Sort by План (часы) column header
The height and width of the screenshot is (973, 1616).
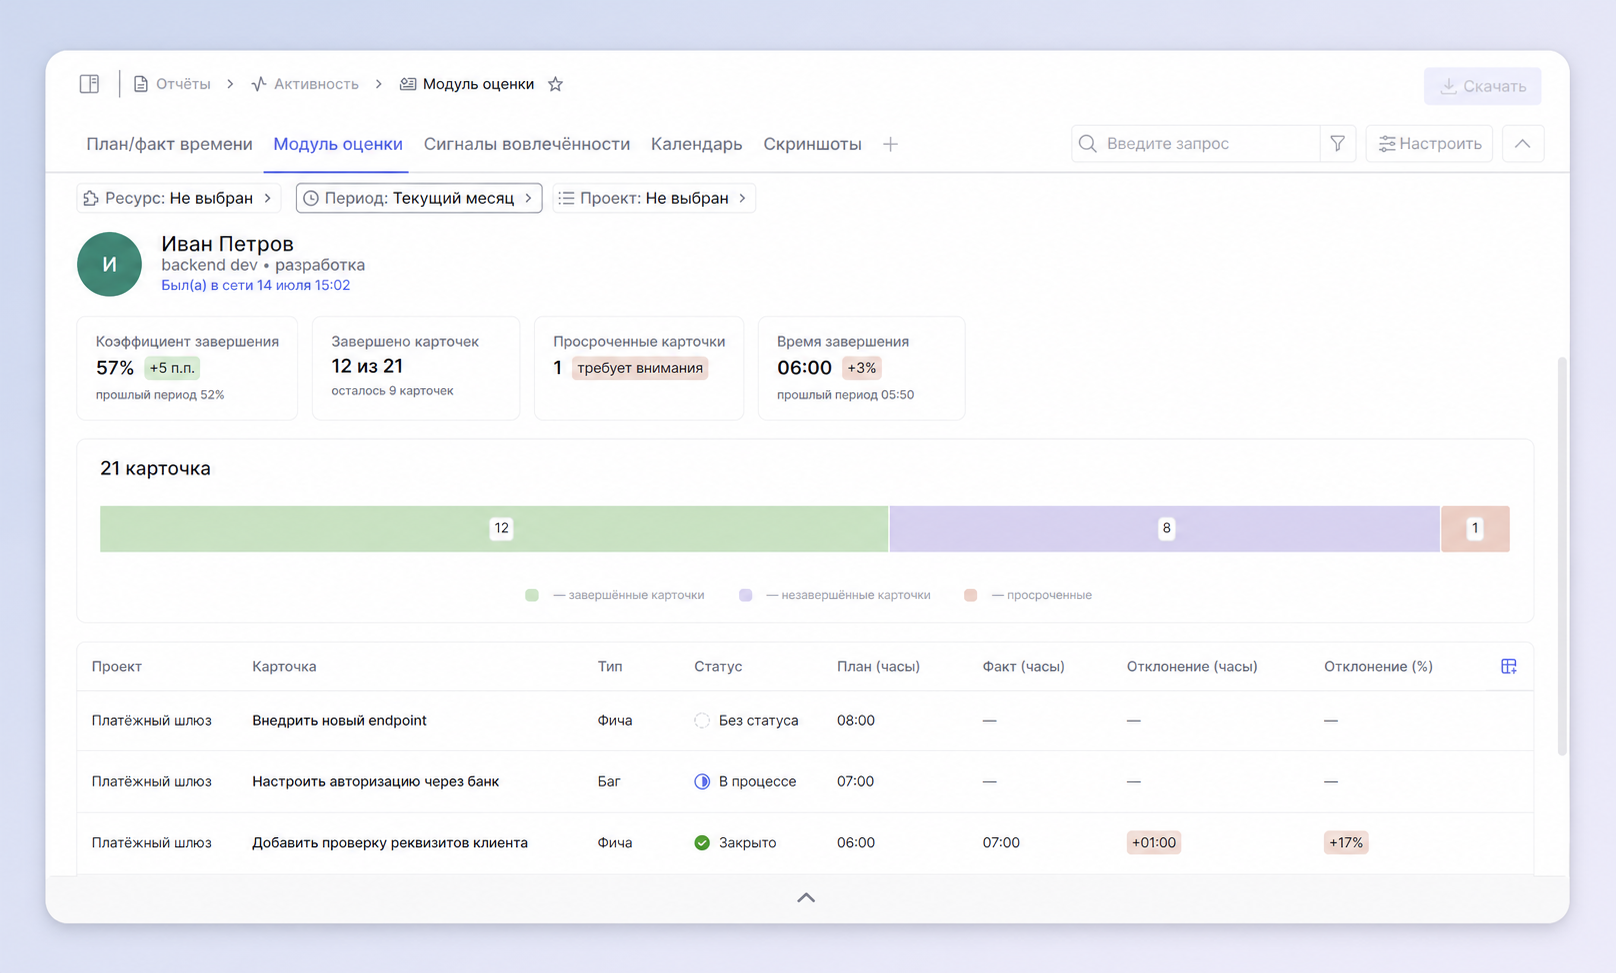878,667
